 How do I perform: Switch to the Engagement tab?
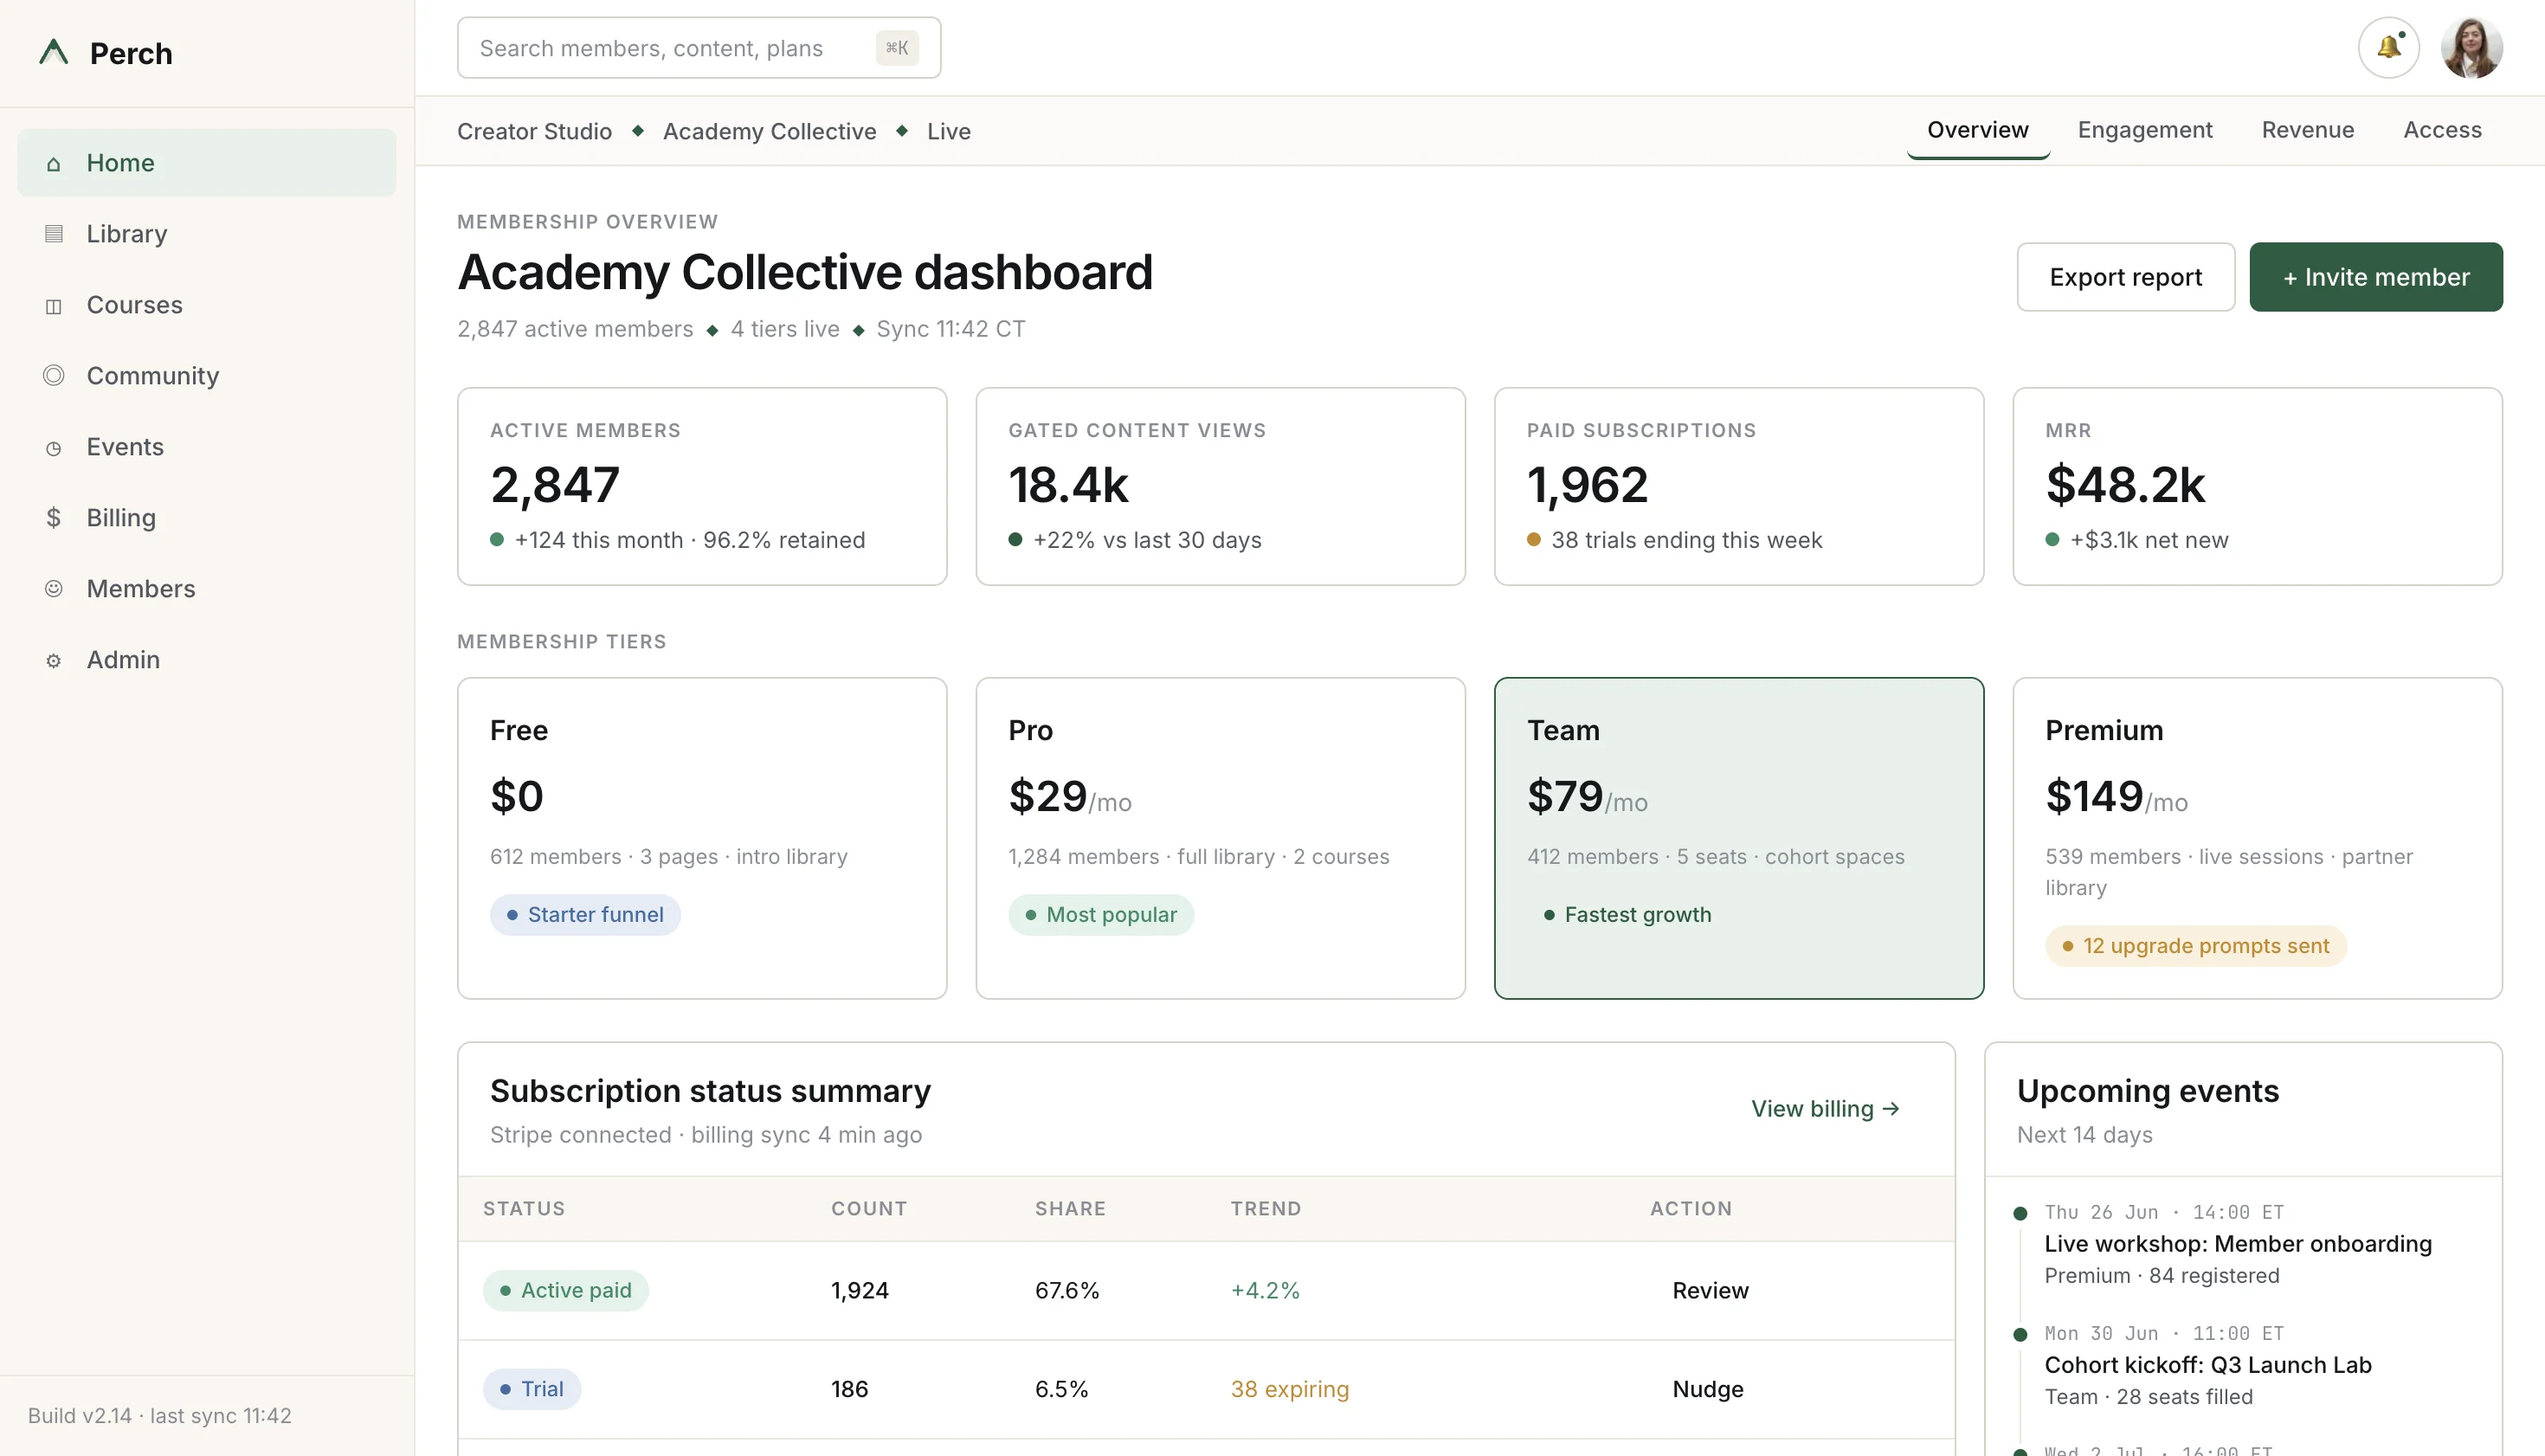coord(2145,130)
